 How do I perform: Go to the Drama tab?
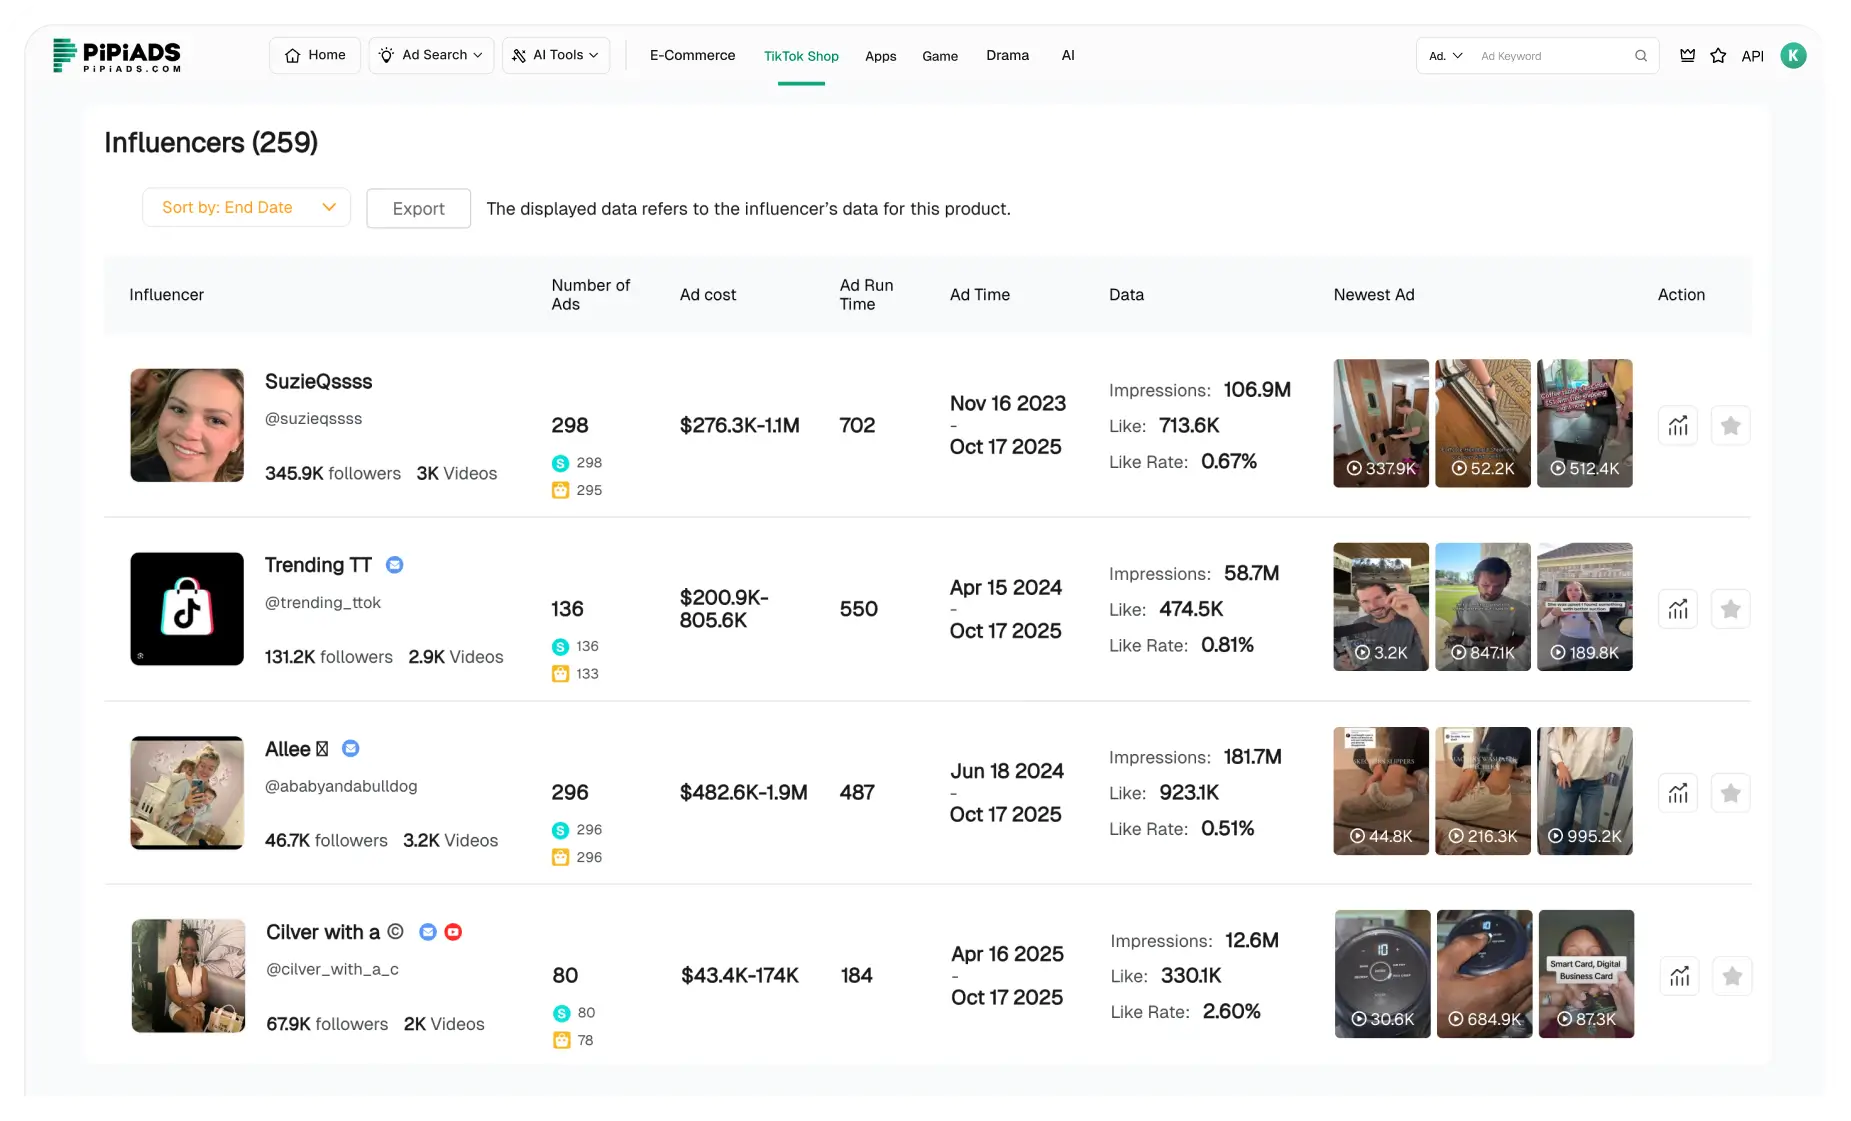1007,55
